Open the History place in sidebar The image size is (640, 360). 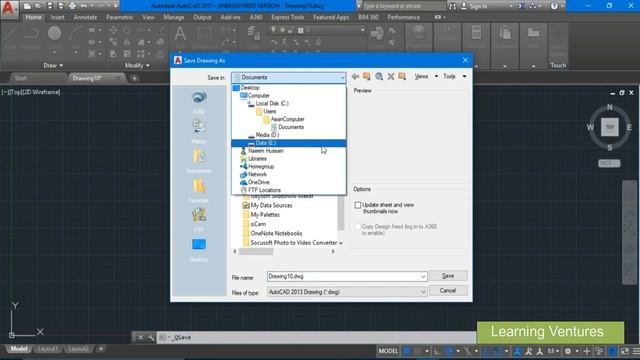(x=199, y=131)
